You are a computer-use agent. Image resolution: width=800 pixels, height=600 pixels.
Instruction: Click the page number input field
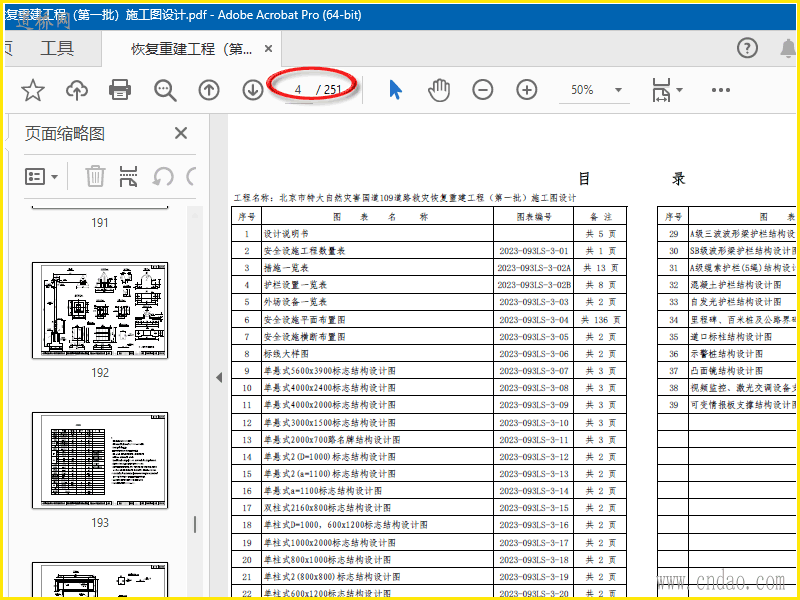click(x=298, y=90)
